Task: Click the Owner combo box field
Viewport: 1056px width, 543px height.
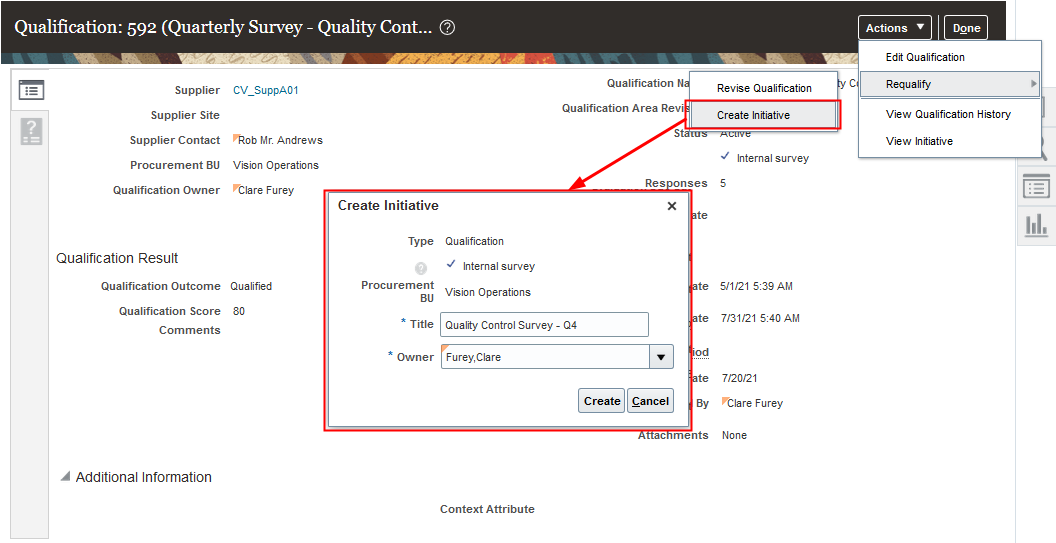Action: tap(545, 357)
